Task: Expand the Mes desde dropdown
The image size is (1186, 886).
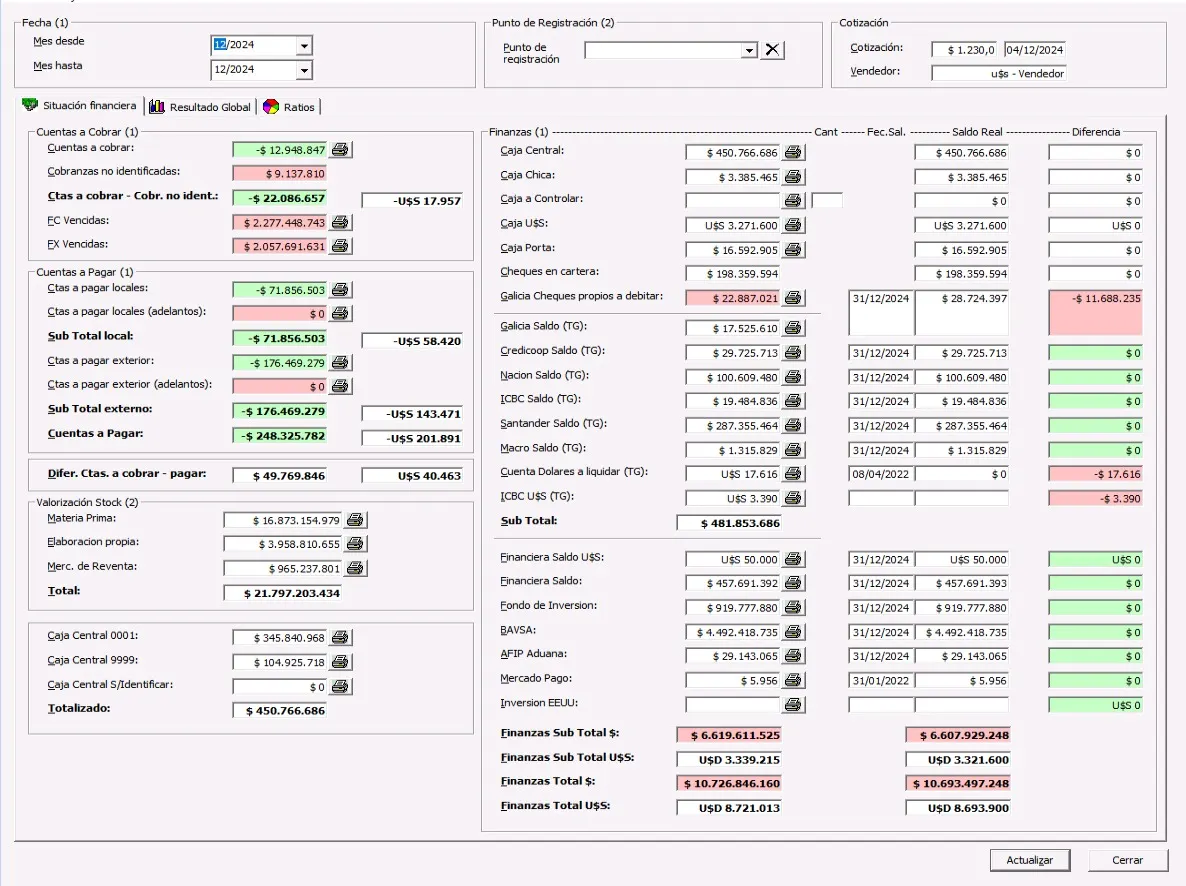Action: [304, 46]
